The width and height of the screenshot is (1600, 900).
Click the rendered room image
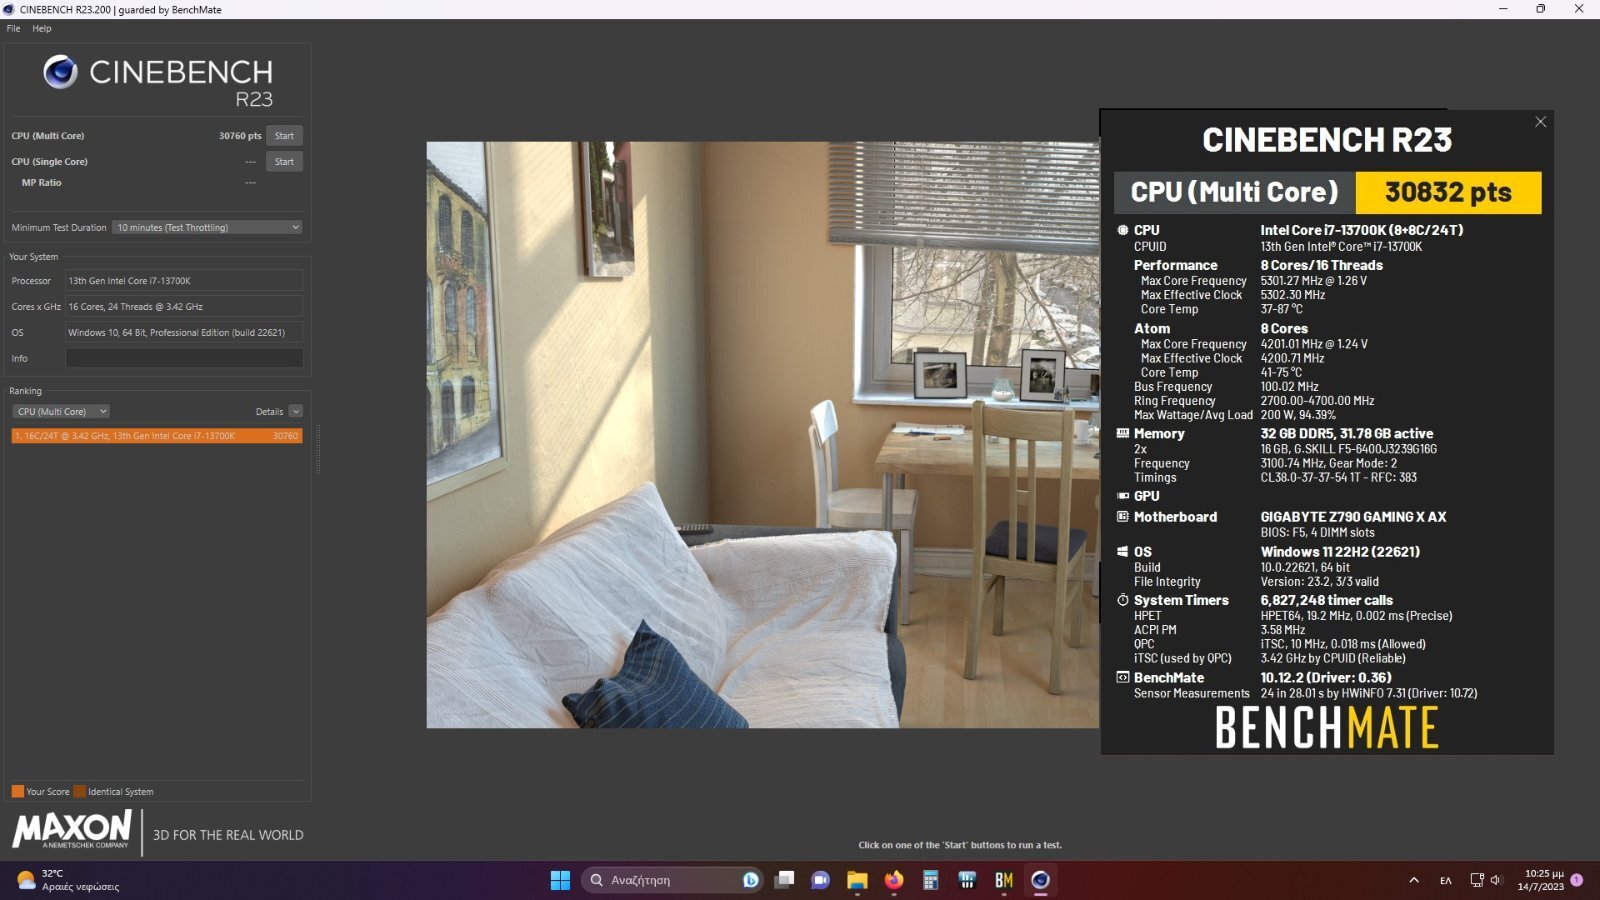click(x=762, y=435)
